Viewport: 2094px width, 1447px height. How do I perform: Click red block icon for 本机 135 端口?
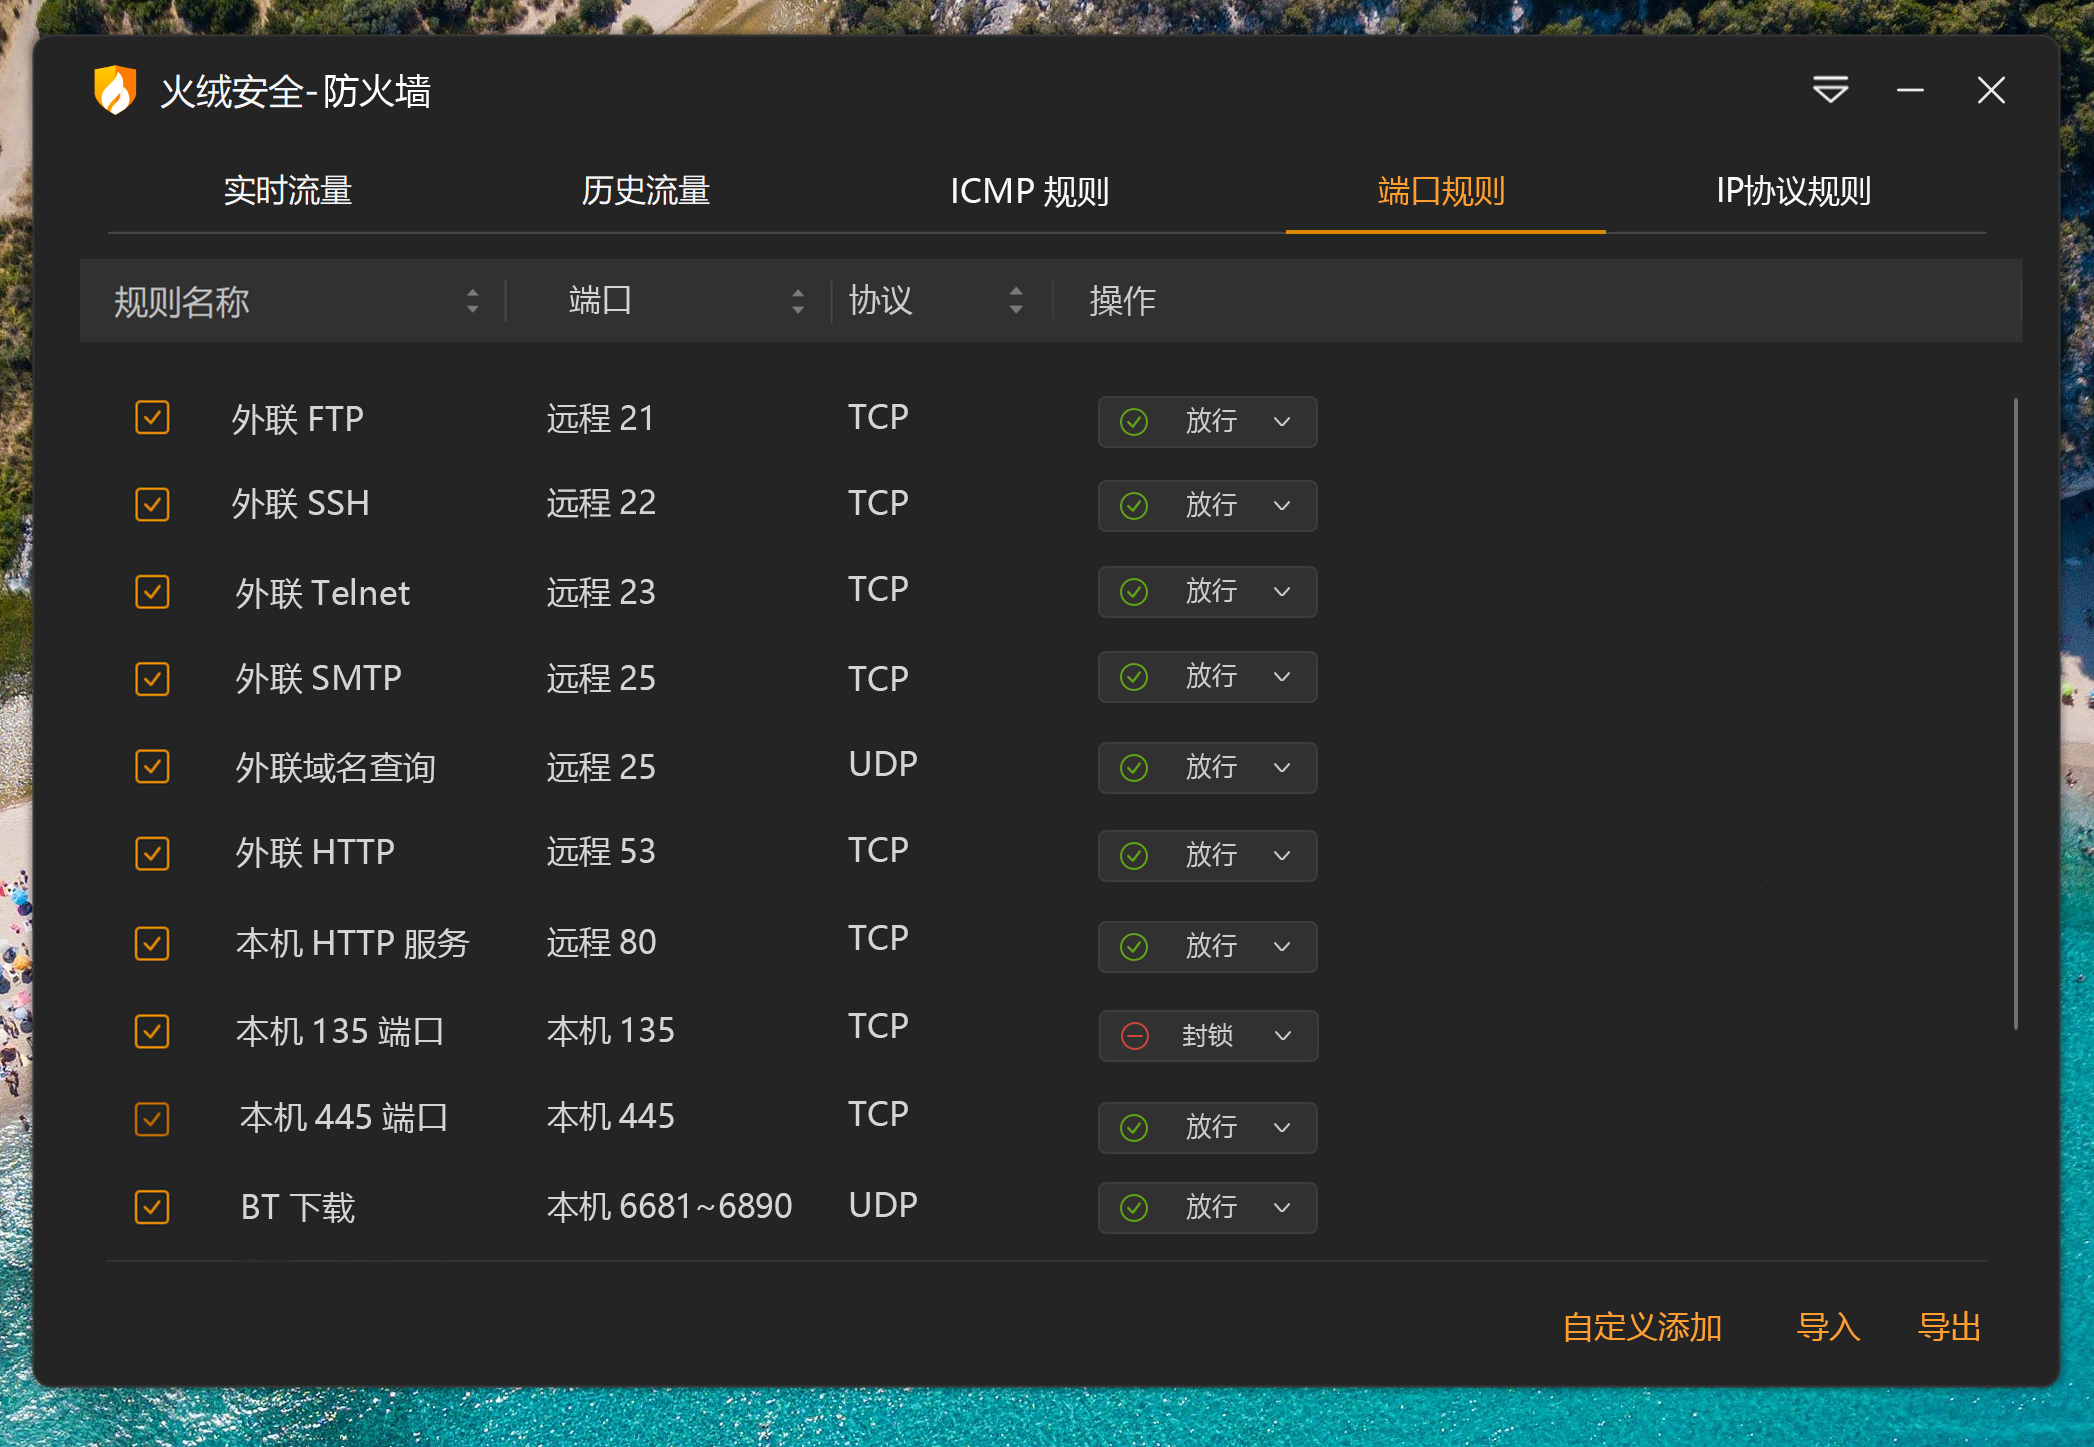coord(1134,1036)
